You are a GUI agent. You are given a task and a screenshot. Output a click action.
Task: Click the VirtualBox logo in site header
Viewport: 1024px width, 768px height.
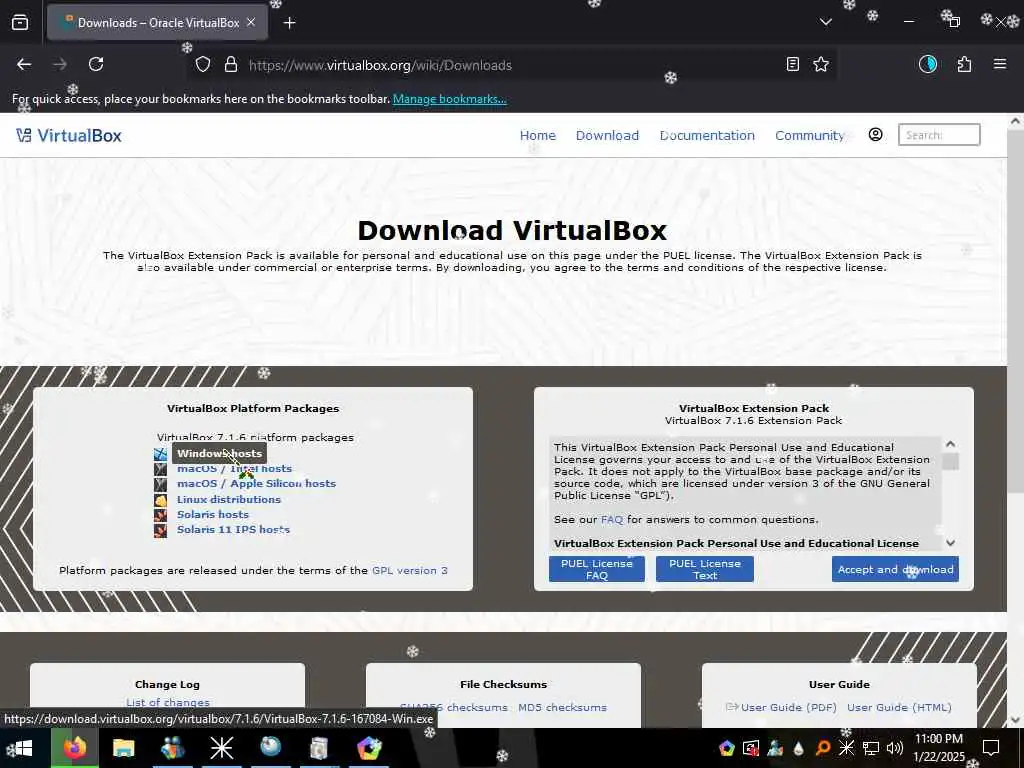coord(69,135)
